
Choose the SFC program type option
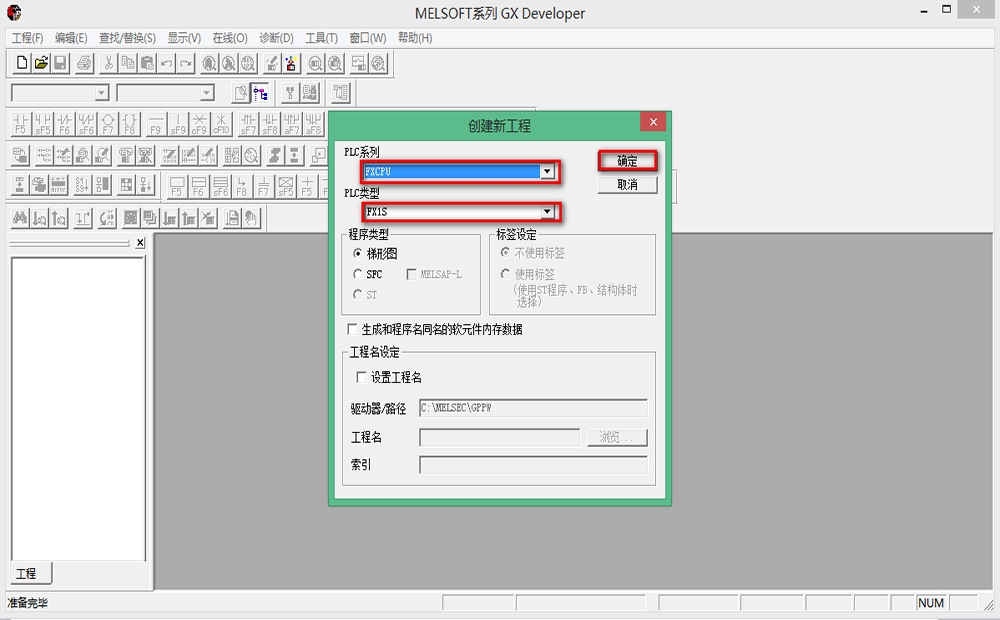point(358,274)
